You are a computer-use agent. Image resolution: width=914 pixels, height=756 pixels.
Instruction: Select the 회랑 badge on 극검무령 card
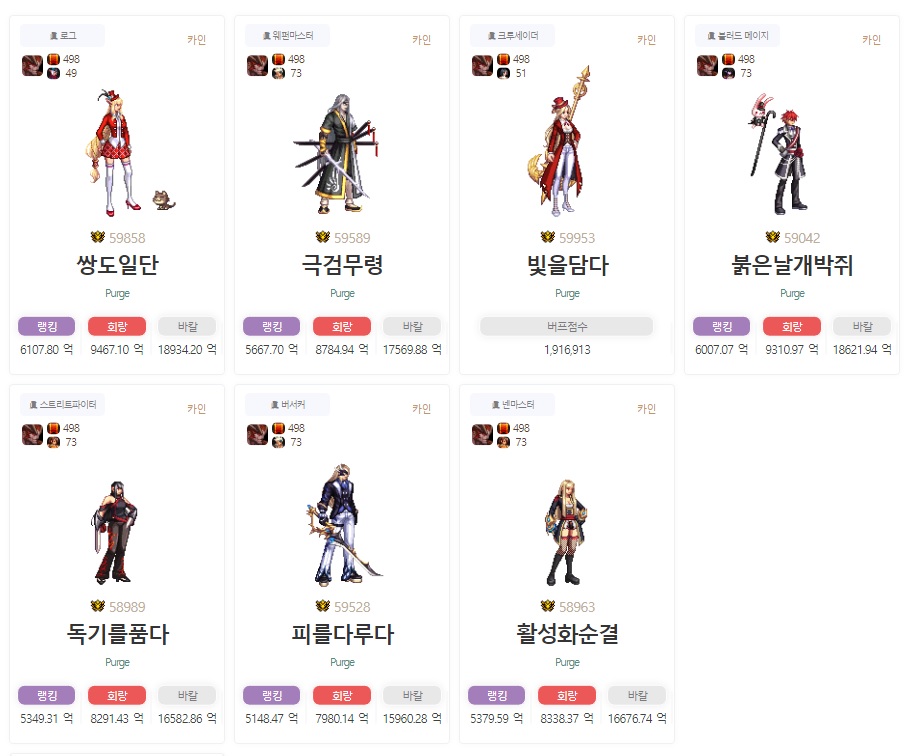point(342,326)
